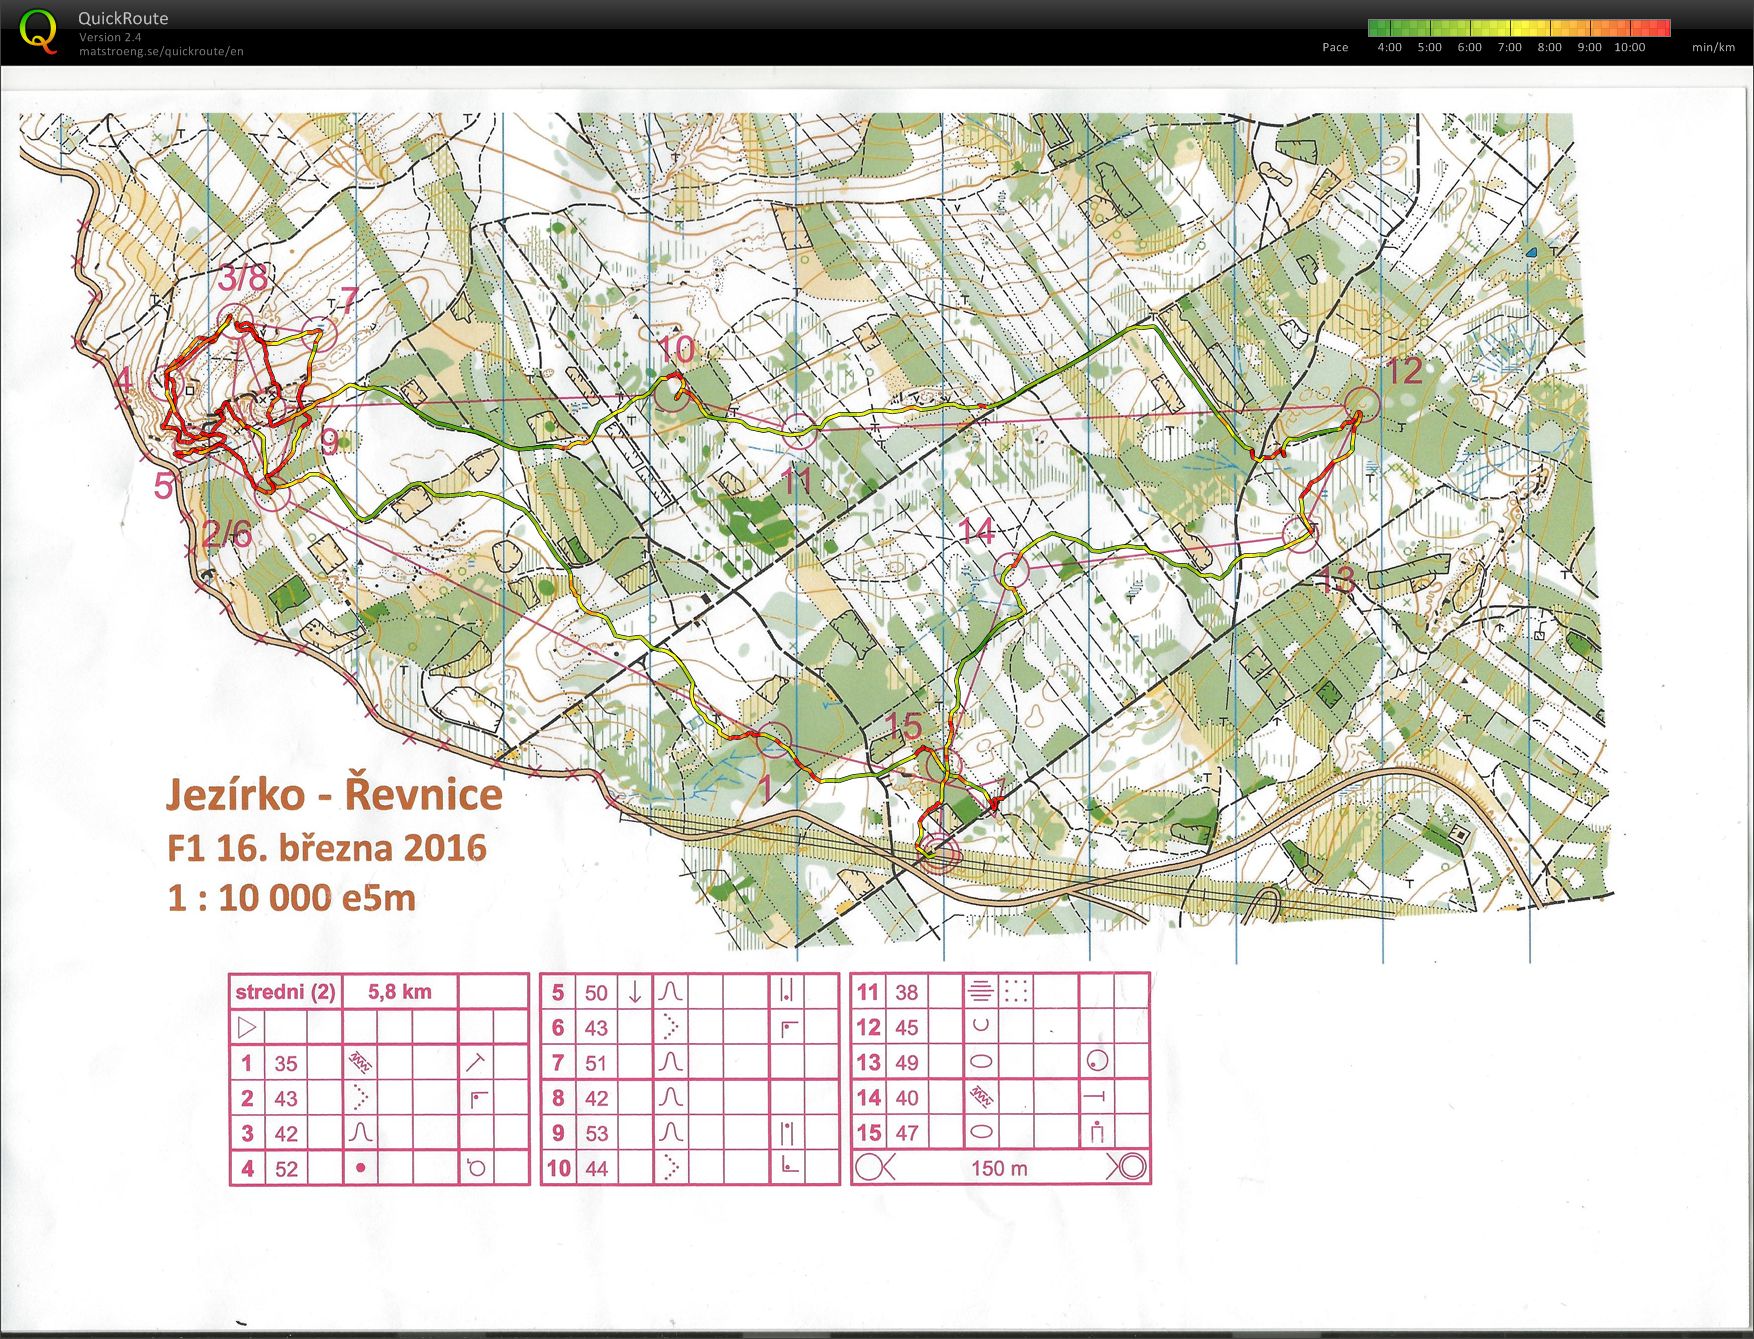Image resolution: width=1754 pixels, height=1339 pixels.
Task: Click the '5,8 km' course length cell
Action: click(400, 992)
